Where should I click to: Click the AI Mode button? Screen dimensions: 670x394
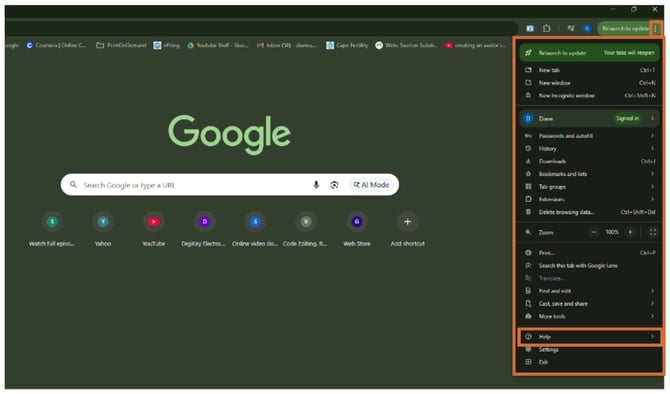tap(371, 185)
